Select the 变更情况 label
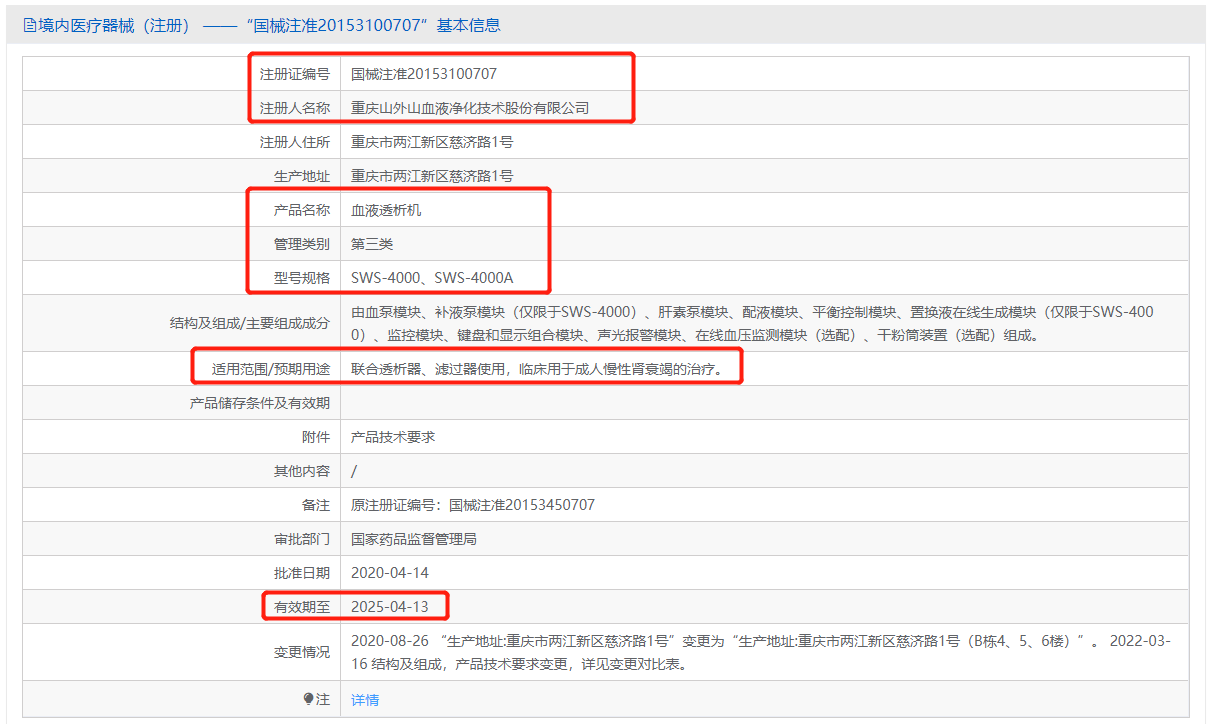 (x=302, y=652)
